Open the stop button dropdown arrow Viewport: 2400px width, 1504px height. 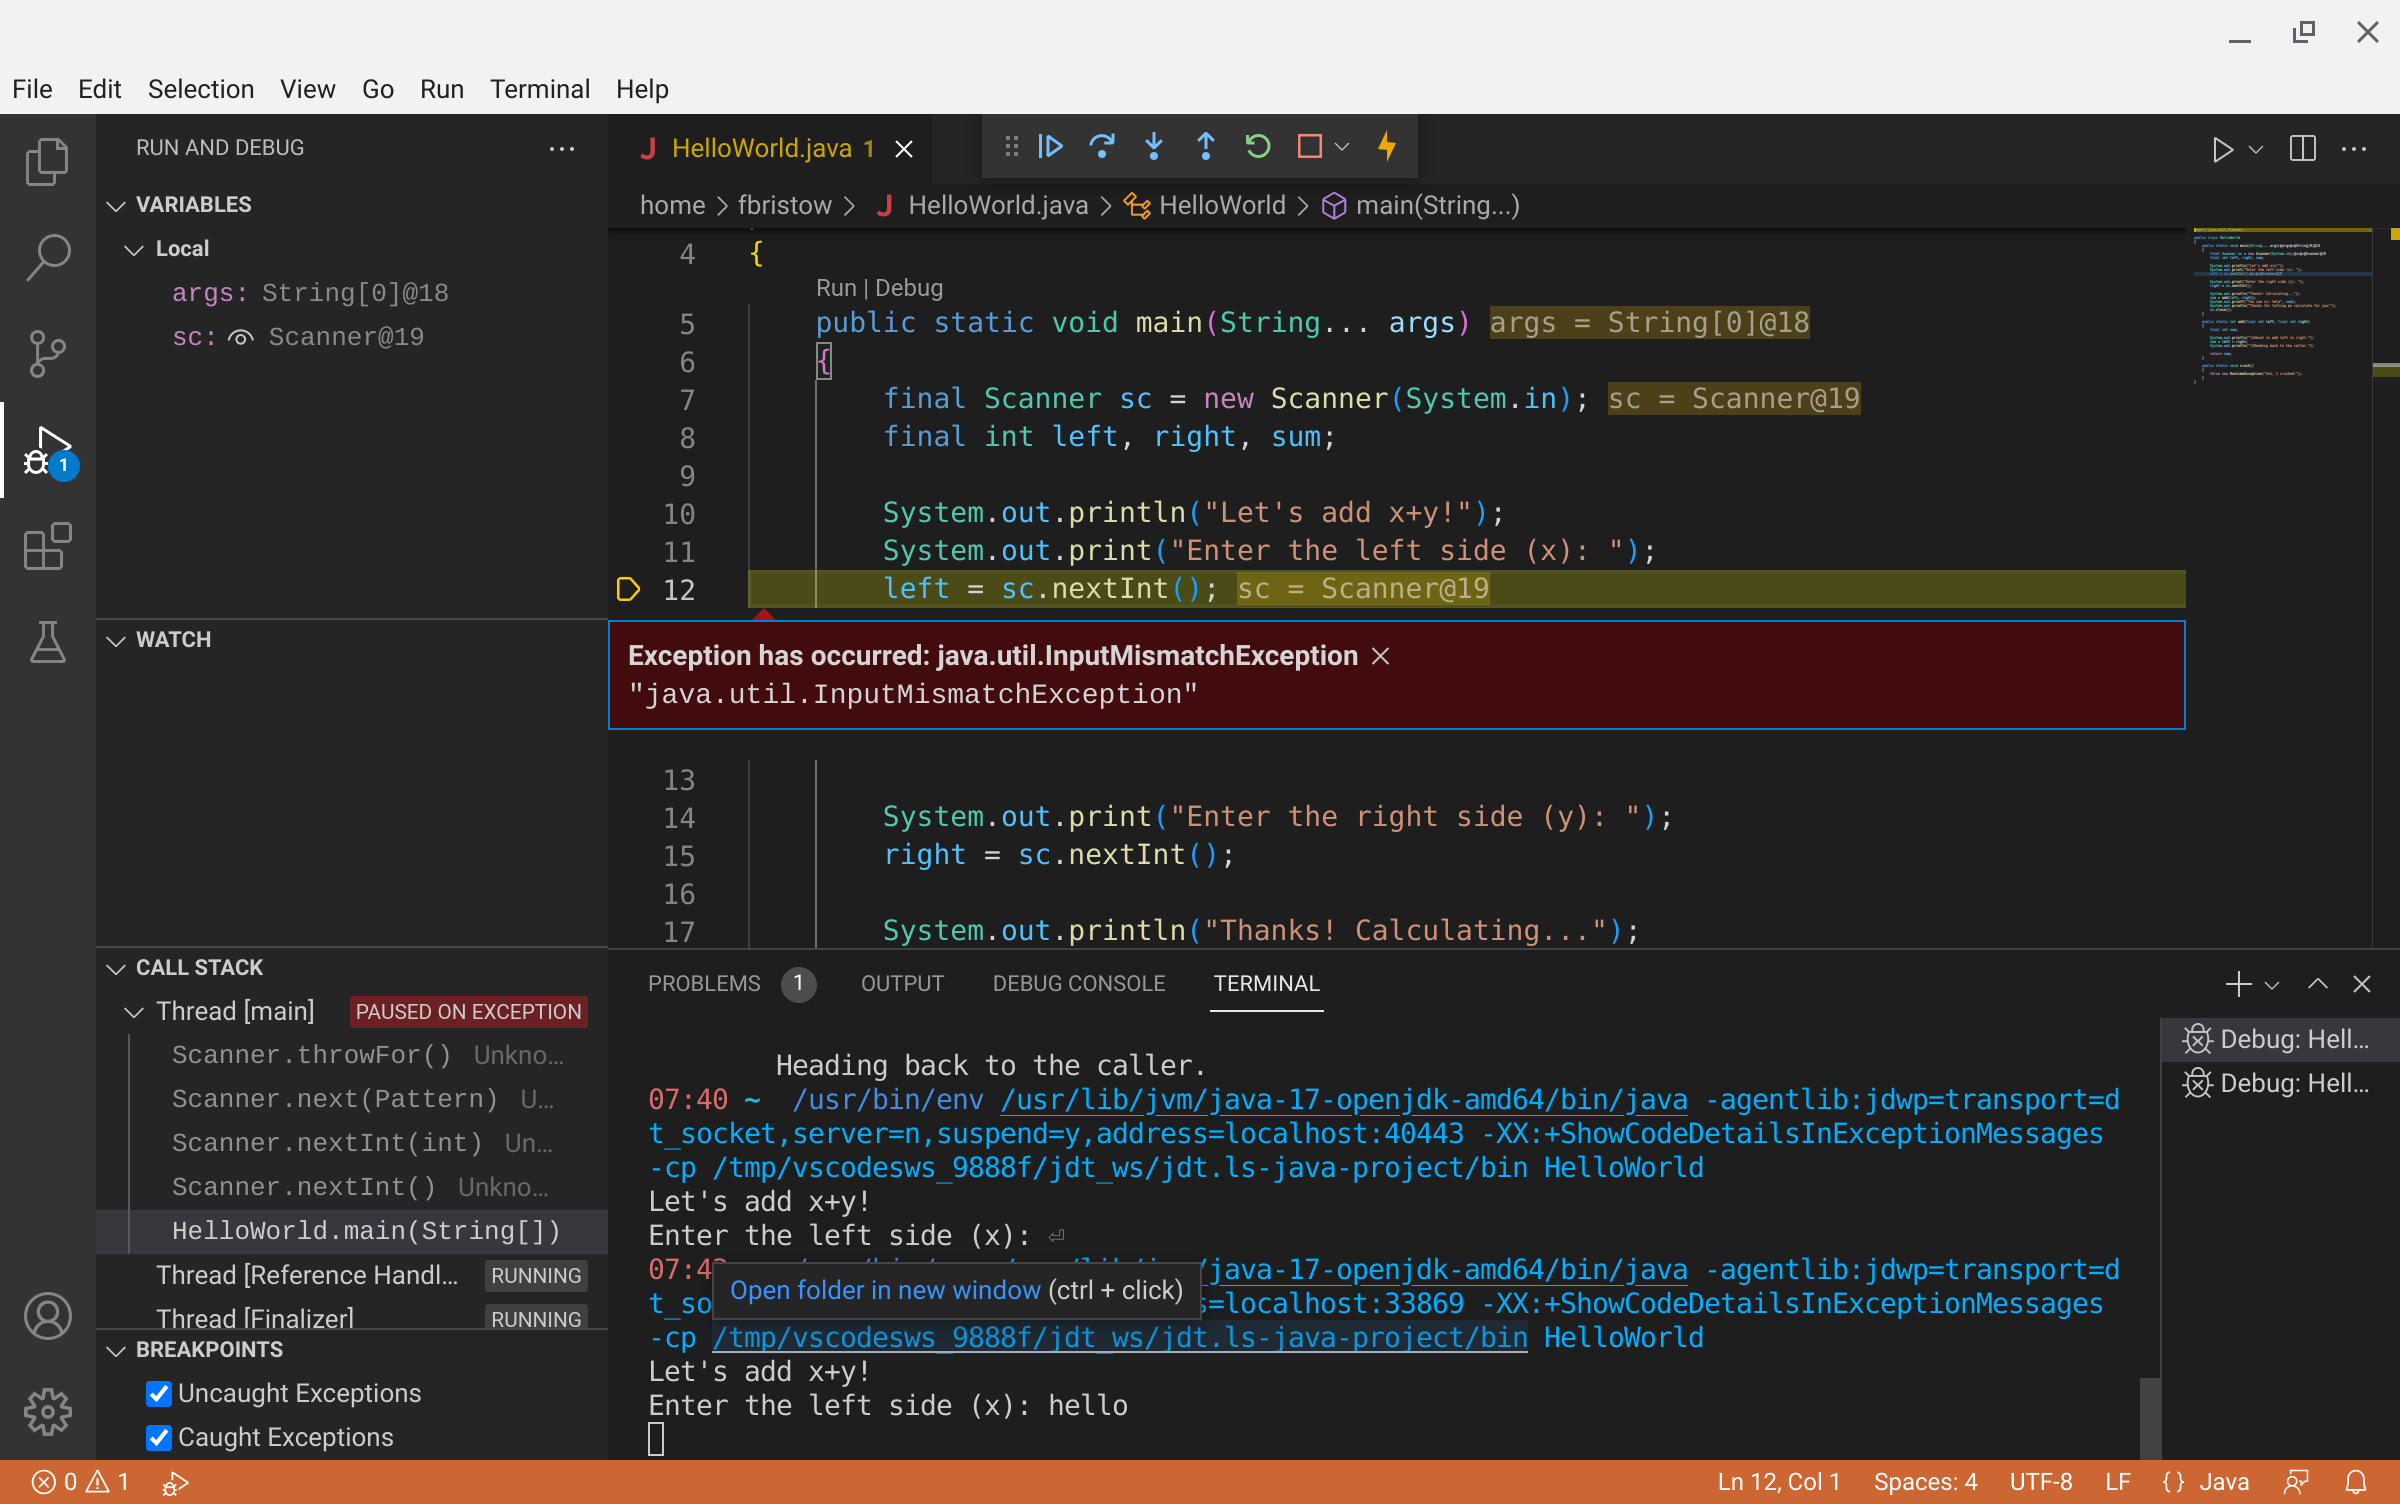(1342, 147)
